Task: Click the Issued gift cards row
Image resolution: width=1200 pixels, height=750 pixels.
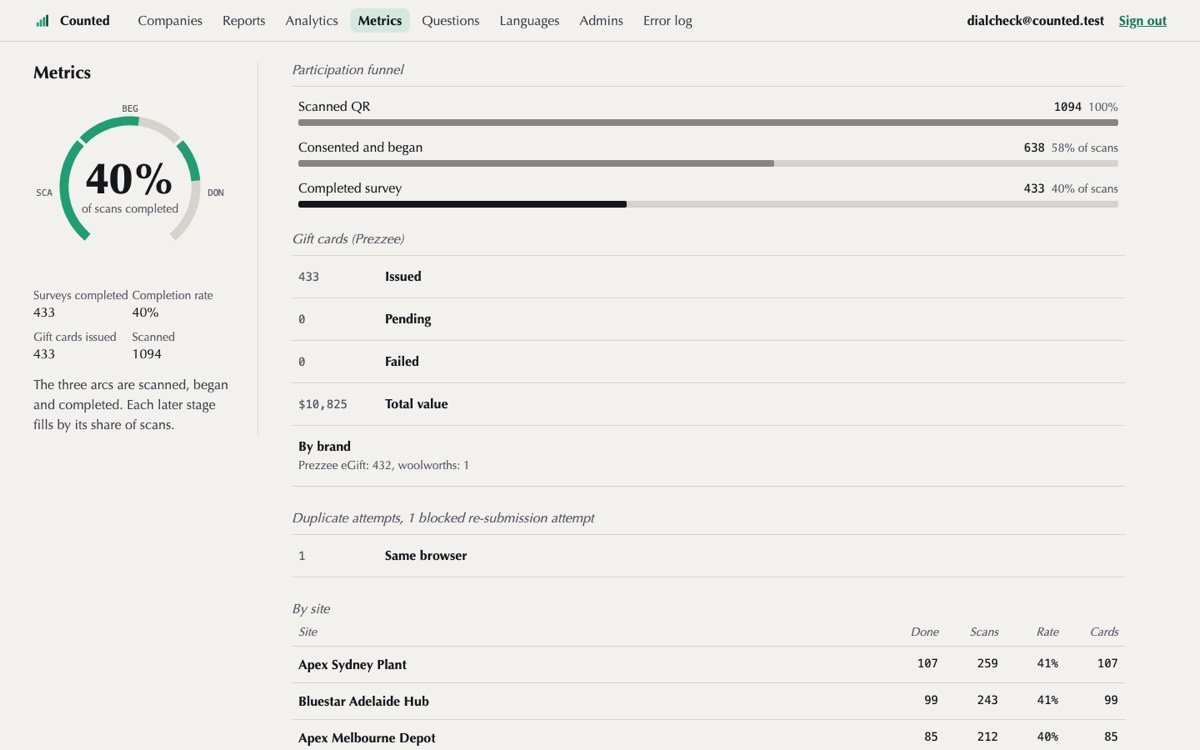Action: pos(708,277)
